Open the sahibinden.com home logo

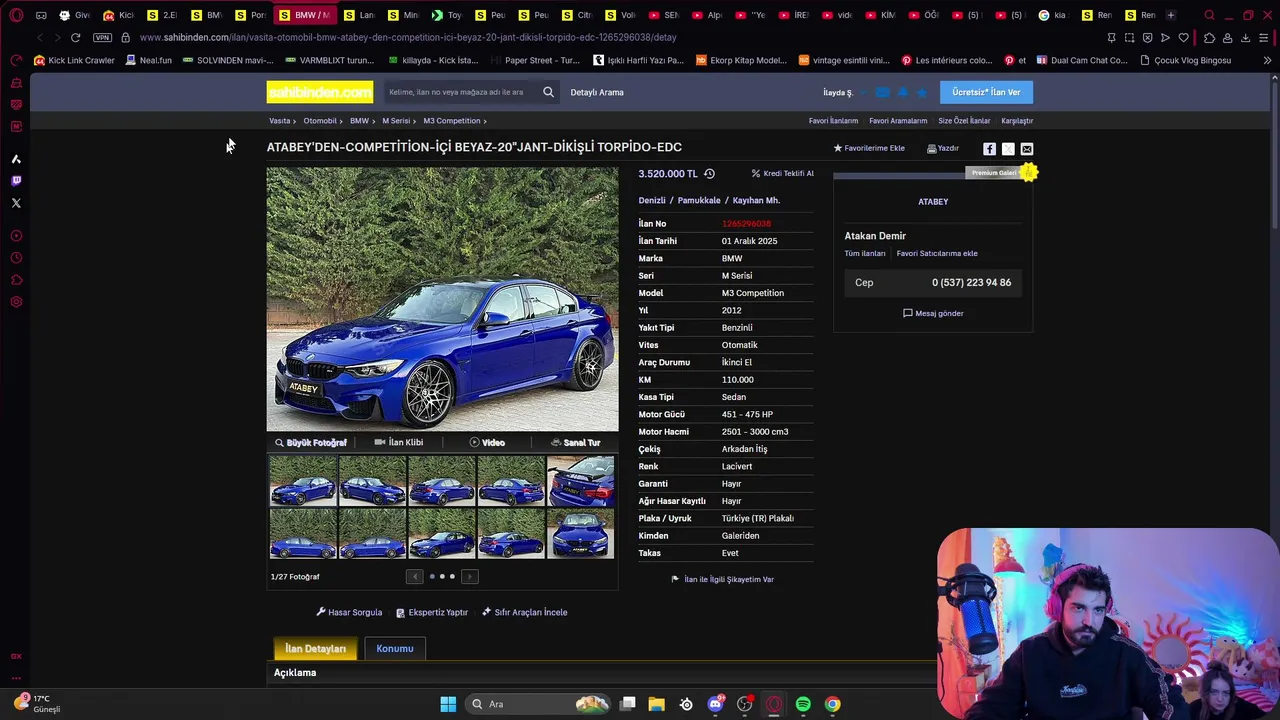(319, 92)
